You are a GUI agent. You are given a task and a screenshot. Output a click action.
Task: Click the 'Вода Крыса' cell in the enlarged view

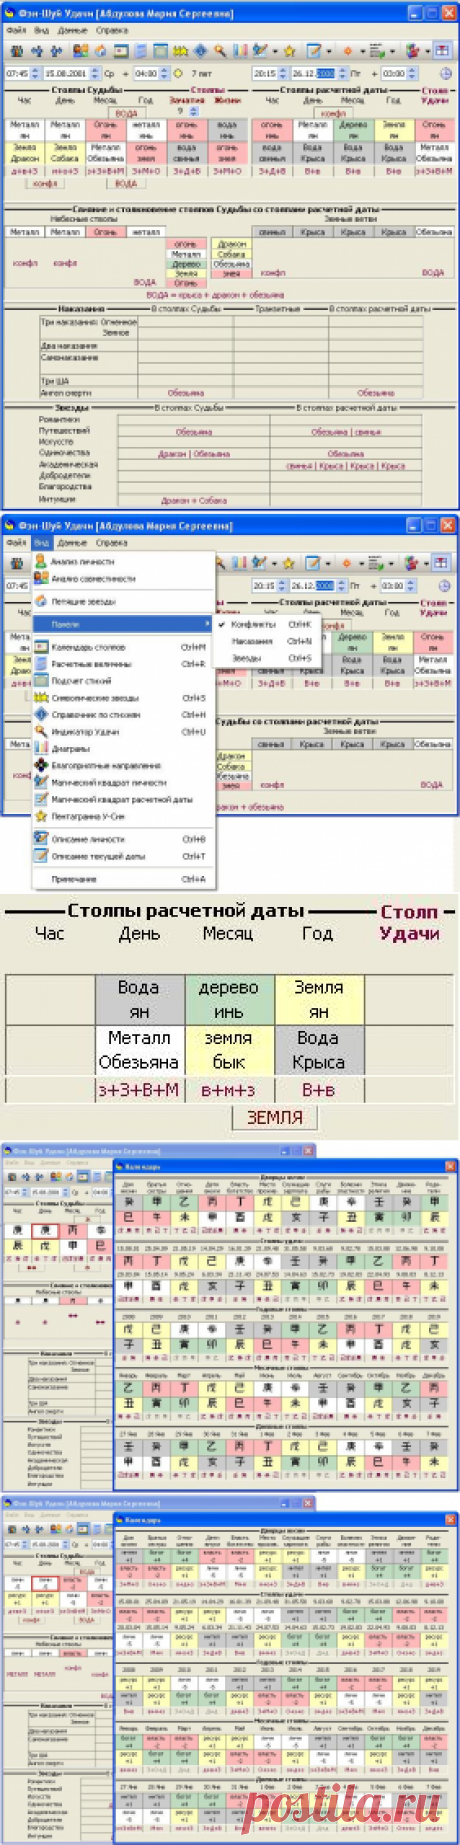tap(318, 1050)
